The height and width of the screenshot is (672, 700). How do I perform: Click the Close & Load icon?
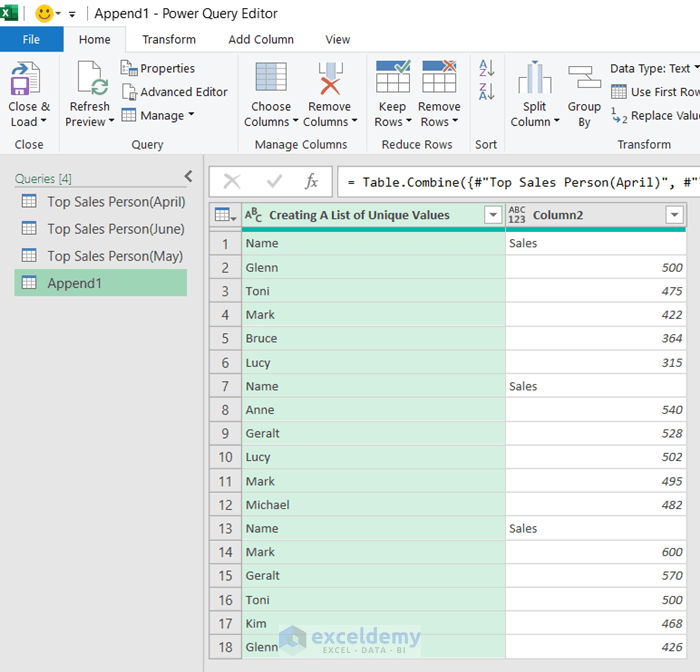click(x=26, y=79)
